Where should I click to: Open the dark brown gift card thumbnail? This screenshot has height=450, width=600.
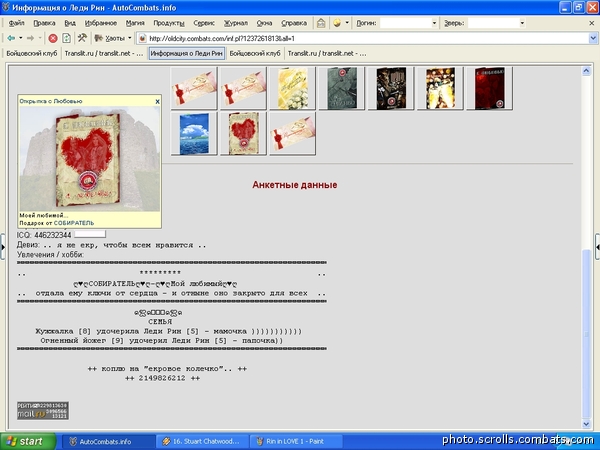[x=391, y=88]
